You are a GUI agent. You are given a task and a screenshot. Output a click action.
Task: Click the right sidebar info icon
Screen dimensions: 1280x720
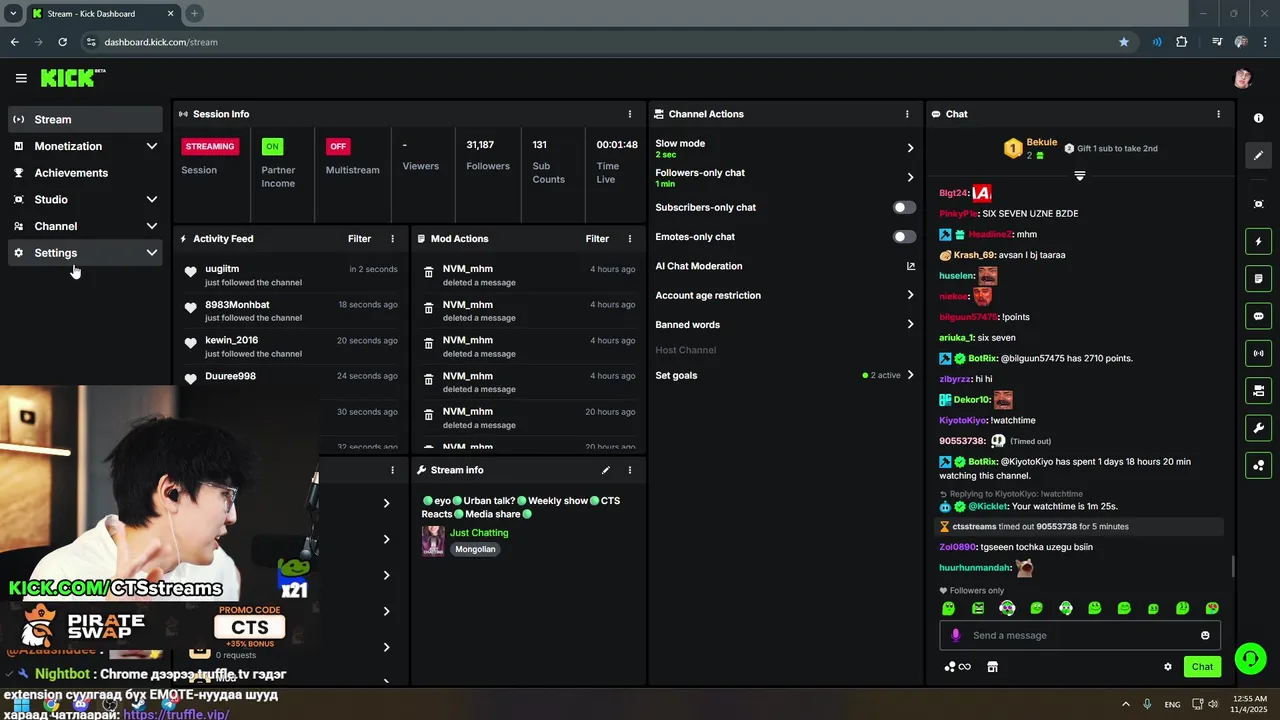coord(1258,118)
